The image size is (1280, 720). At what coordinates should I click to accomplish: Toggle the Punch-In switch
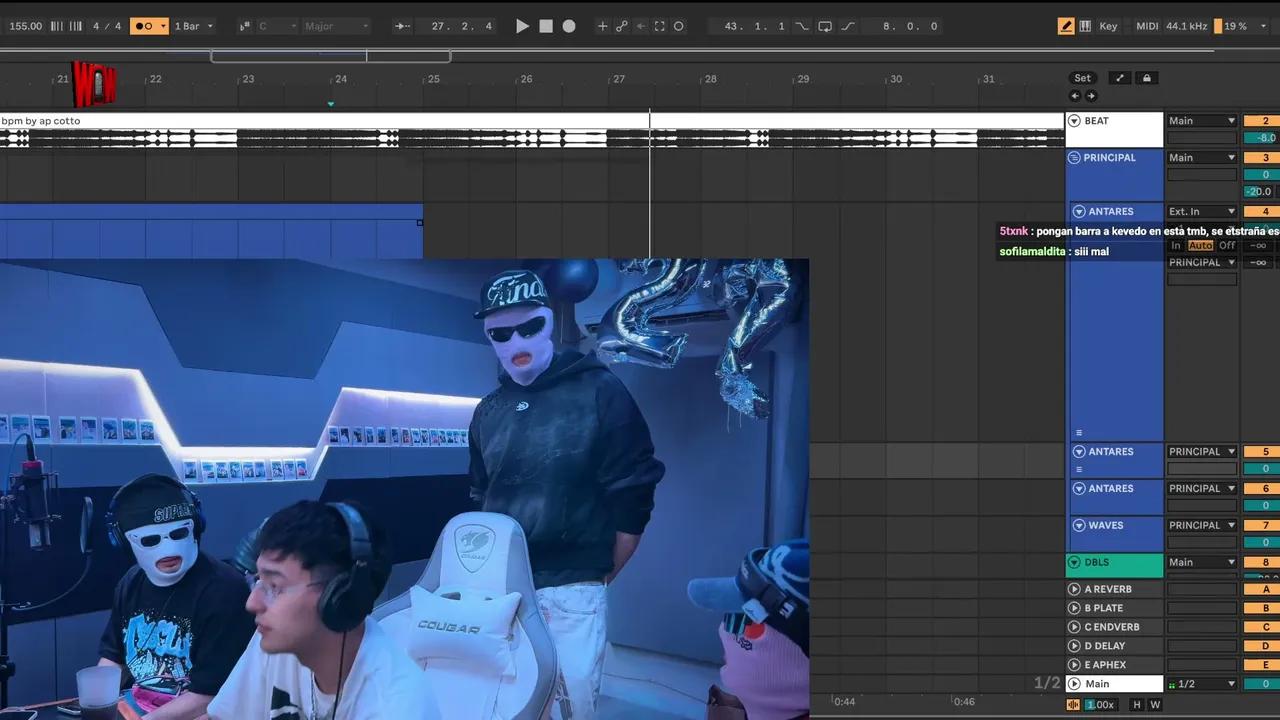click(802, 26)
